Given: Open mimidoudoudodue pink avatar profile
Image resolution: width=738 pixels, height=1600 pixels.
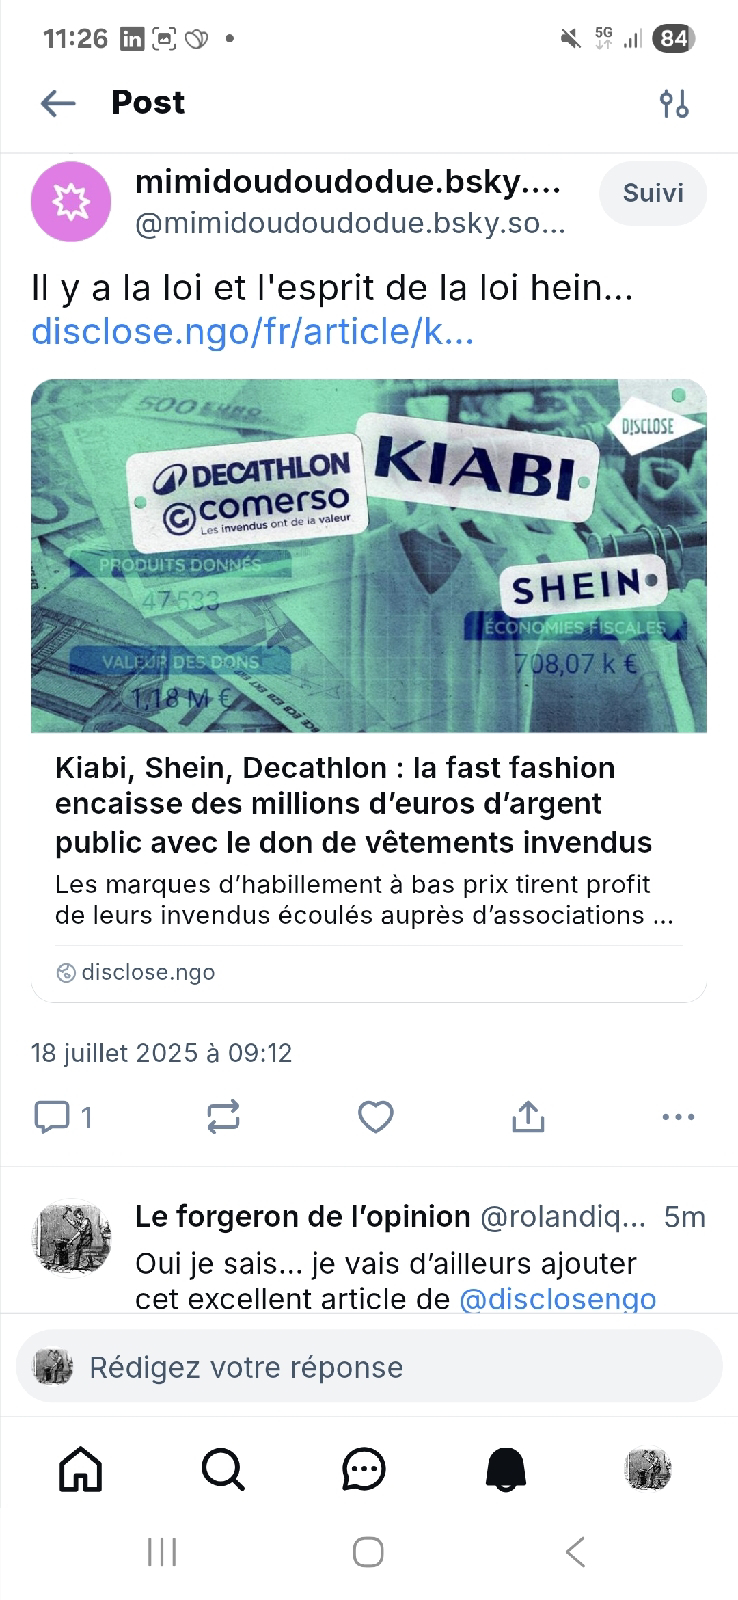Looking at the screenshot, I should [71, 201].
